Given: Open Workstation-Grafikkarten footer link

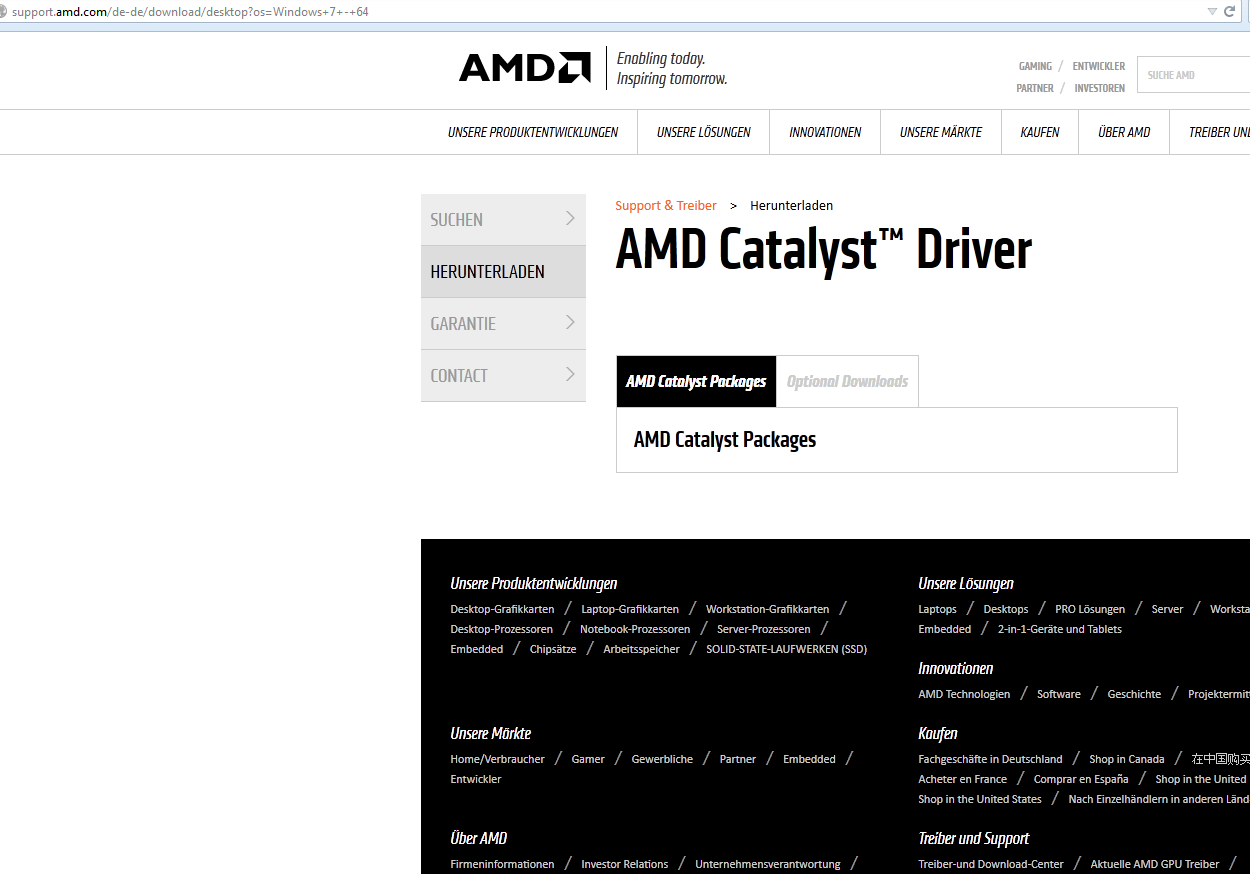Looking at the screenshot, I should [767, 609].
